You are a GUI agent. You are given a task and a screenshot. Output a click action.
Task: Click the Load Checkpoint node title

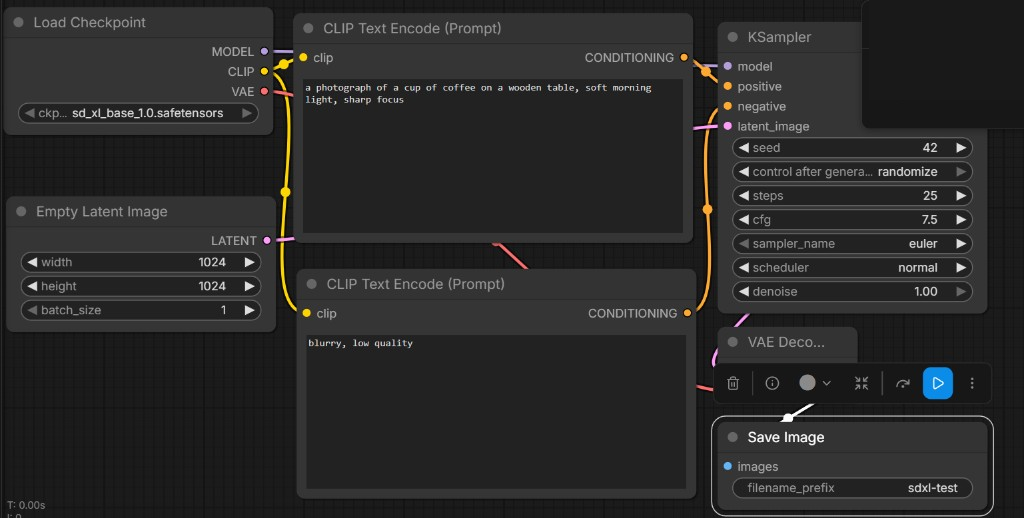point(89,22)
